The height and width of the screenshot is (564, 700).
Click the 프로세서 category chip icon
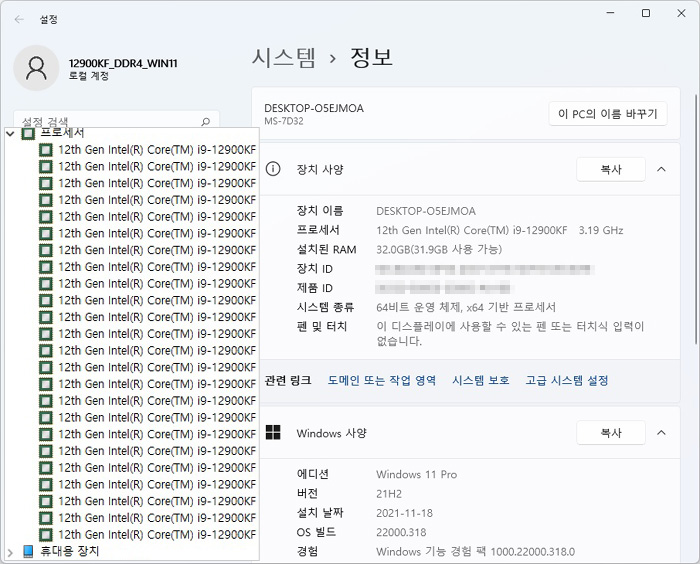pyautogui.click(x=29, y=133)
